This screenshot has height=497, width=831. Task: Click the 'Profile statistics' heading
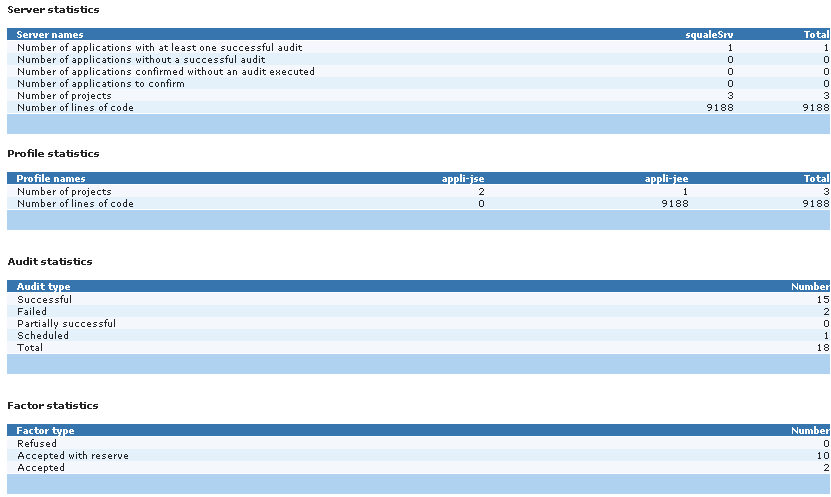coord(53,154)
